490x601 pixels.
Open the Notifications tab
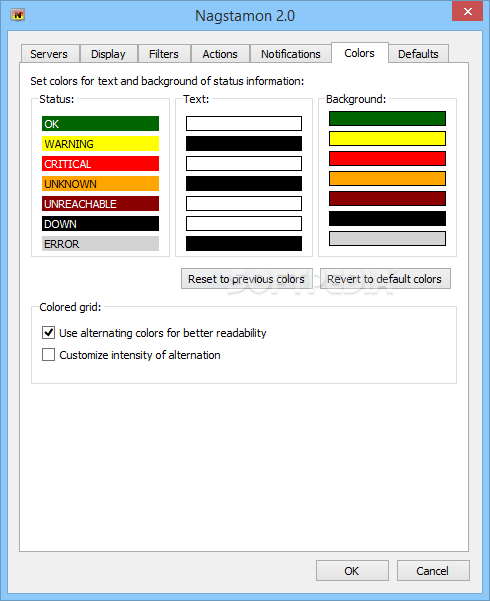291,54
